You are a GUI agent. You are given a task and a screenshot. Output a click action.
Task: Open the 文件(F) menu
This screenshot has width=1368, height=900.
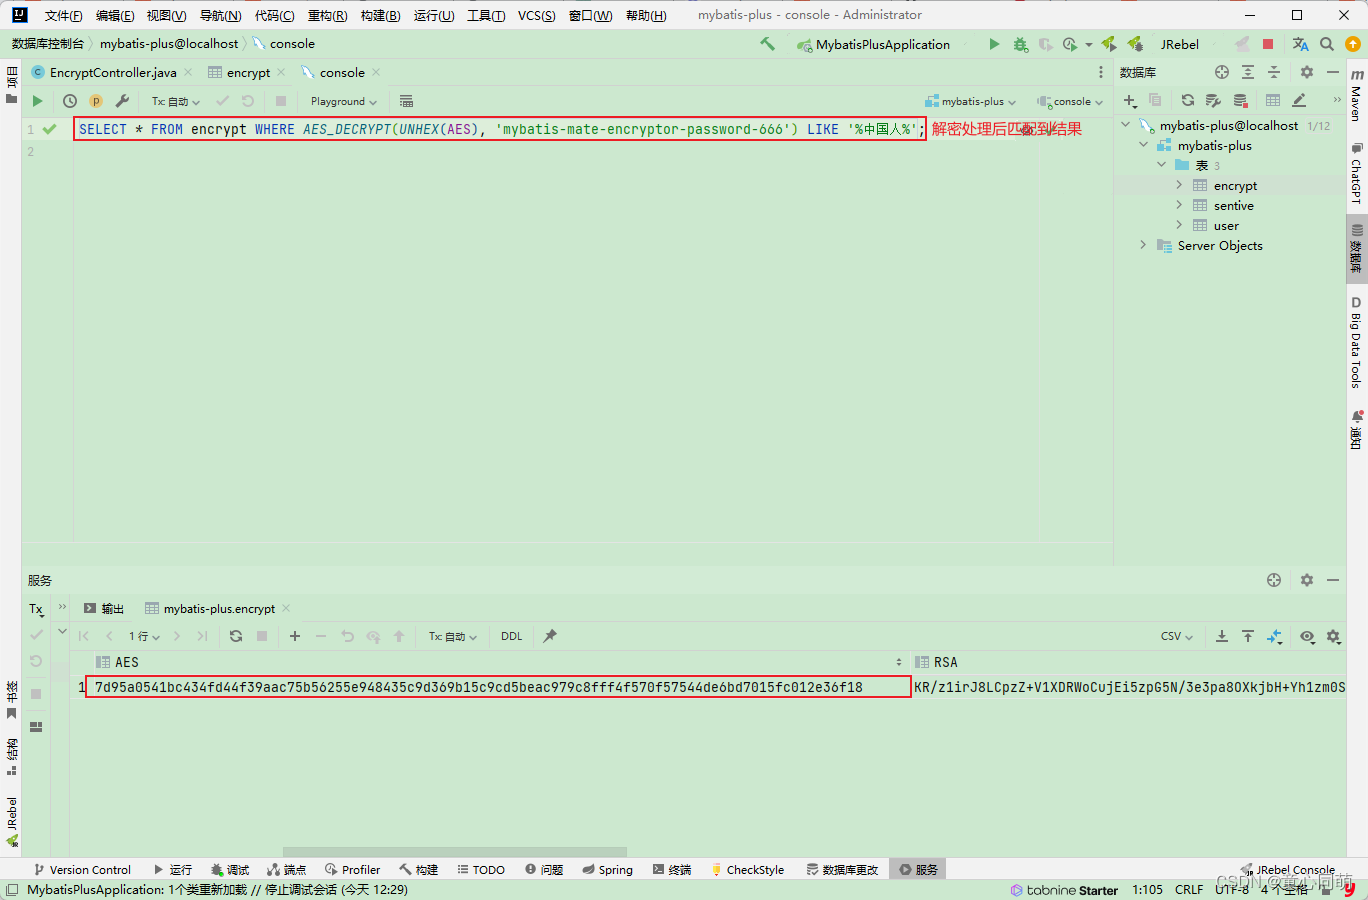click(x=63, y=15)
